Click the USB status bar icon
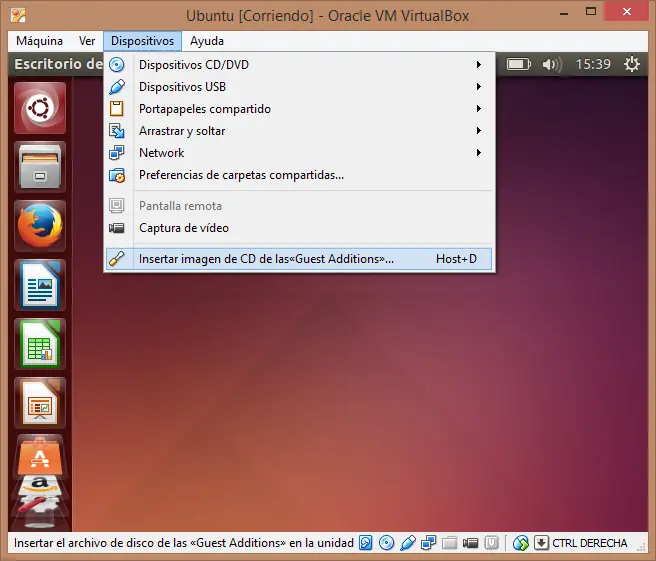The image size is (656, 561). [x=407, y=543]
